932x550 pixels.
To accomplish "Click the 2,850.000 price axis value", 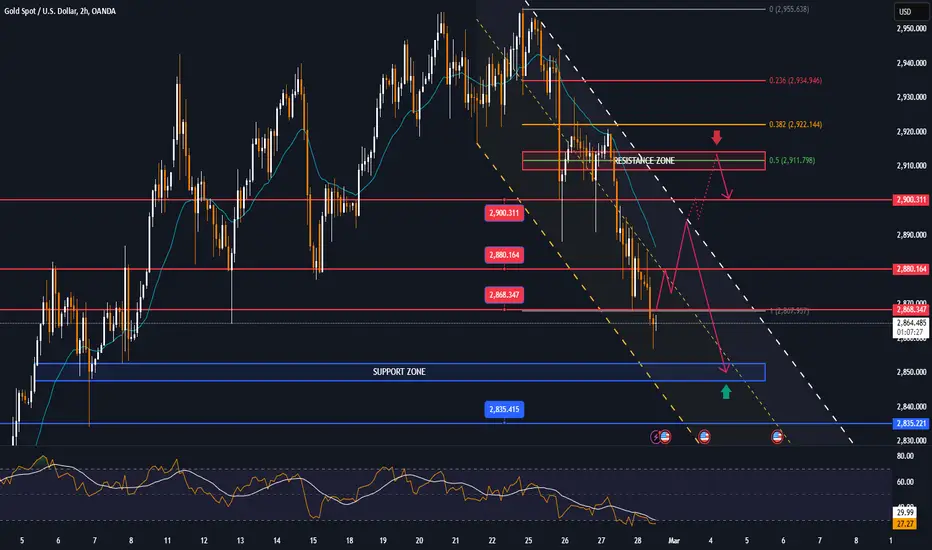I will click(x=911, y=372).
